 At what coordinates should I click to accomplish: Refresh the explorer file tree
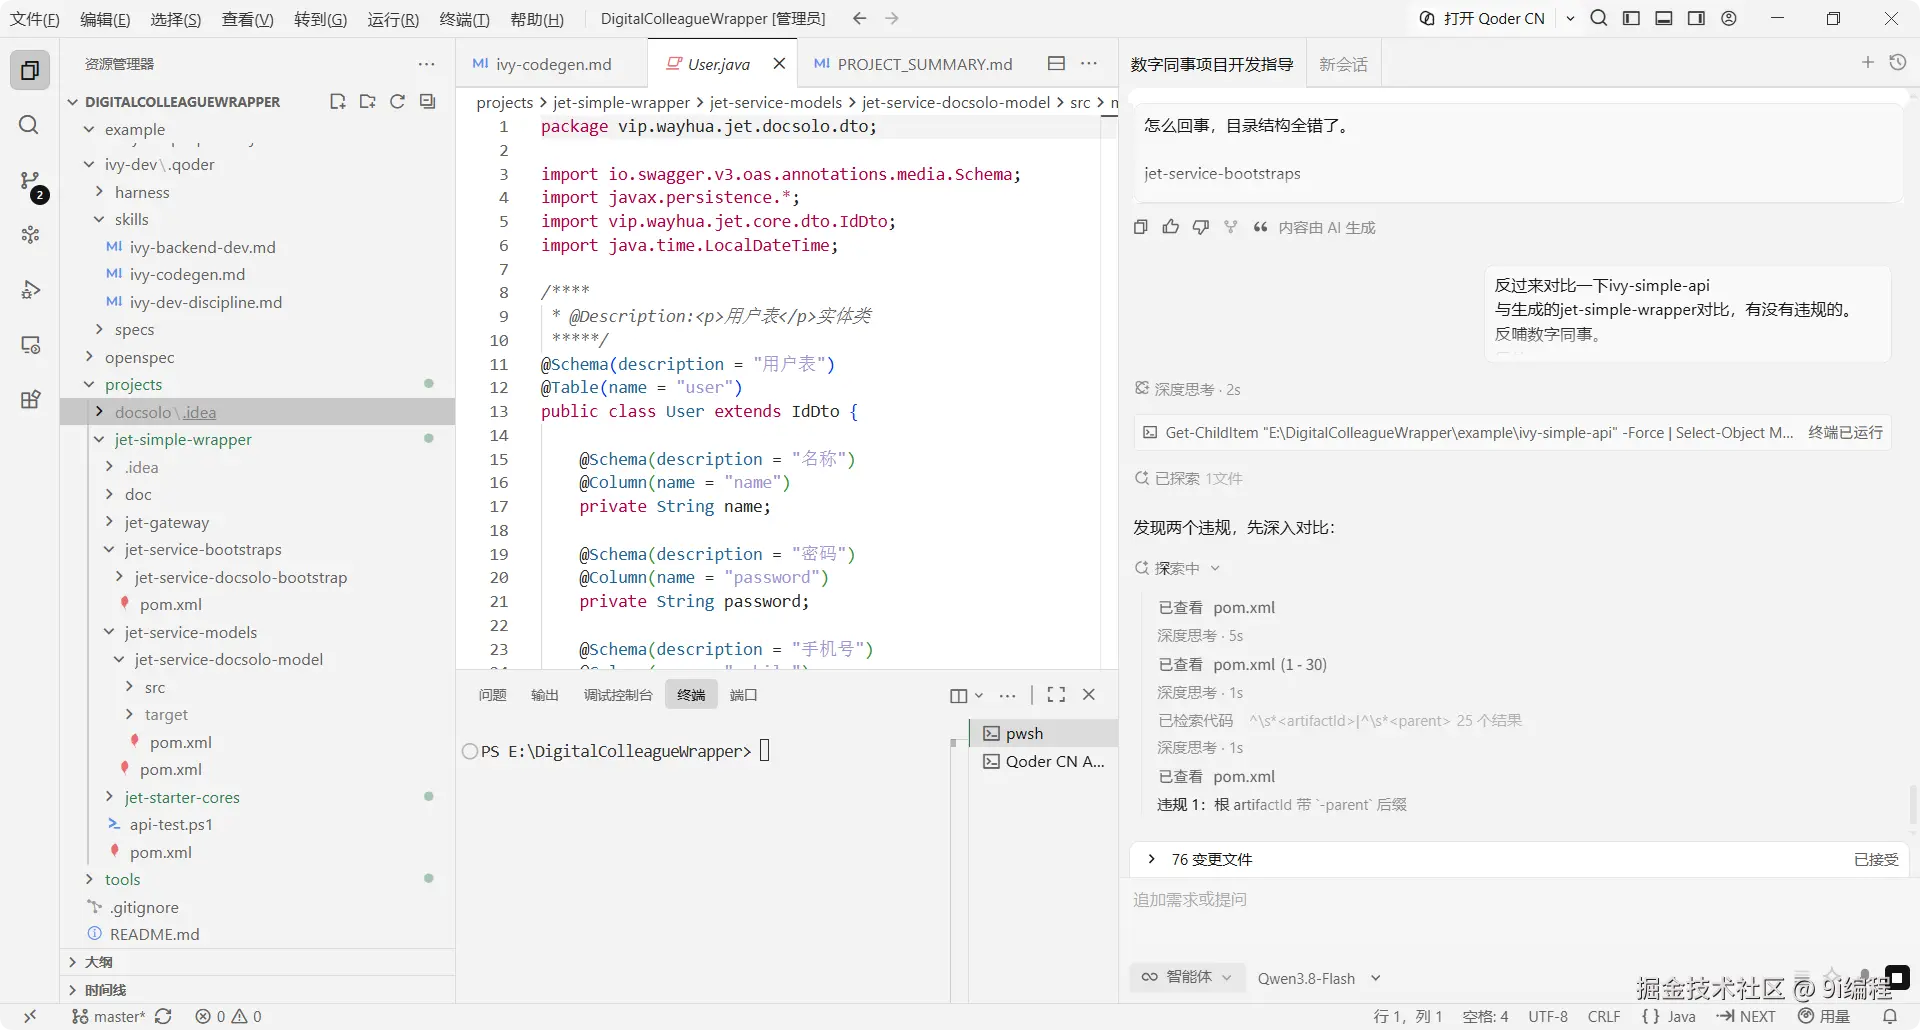398,102
